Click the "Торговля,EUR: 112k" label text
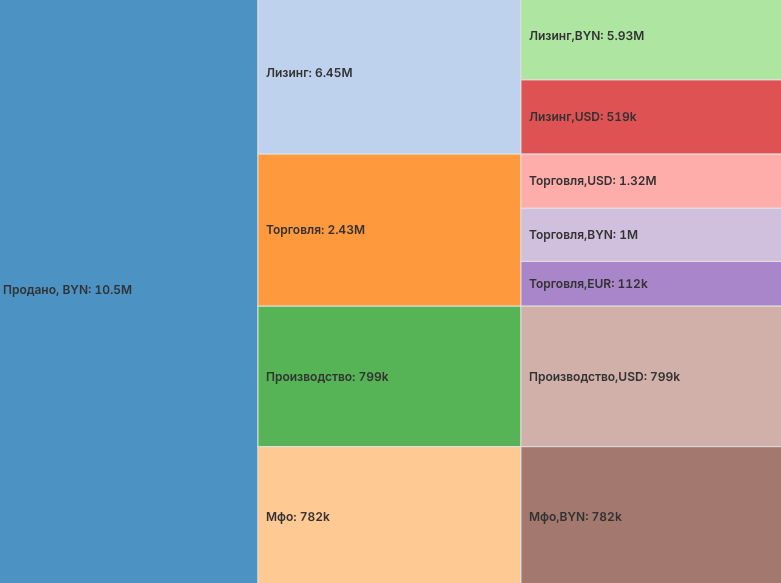Screen dimensions: 781x583 point(588,284)
